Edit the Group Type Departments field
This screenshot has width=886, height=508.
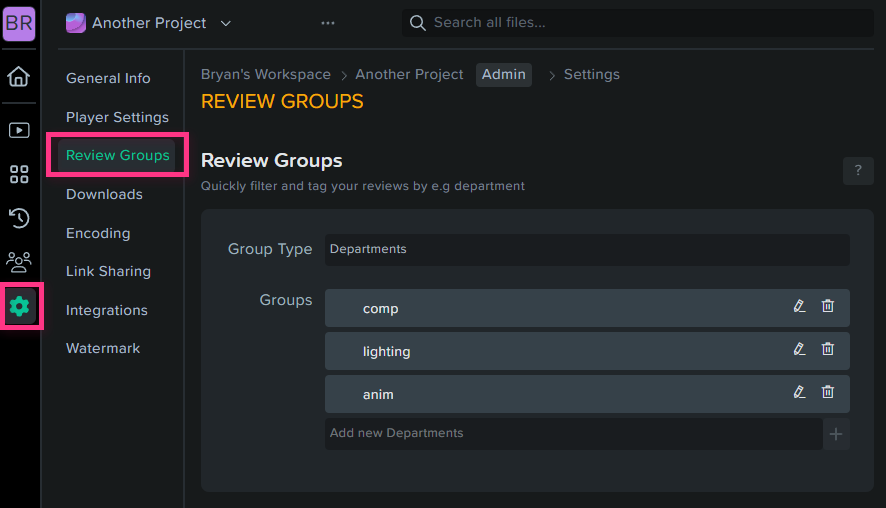[x=587, y=249]
